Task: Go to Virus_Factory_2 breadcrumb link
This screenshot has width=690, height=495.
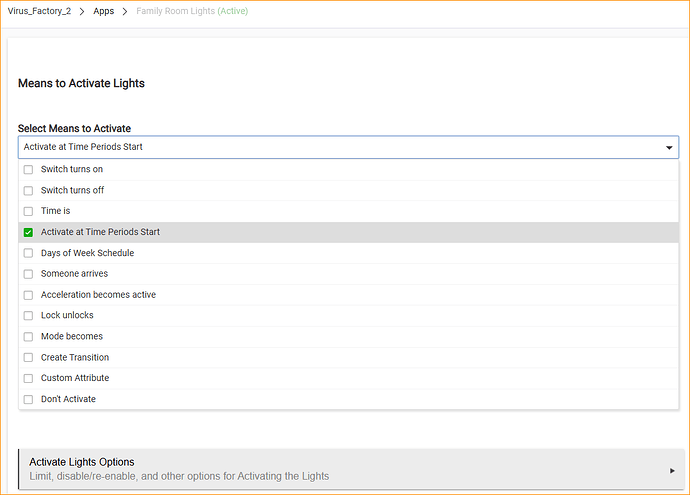Action: click(x=40, y=12)
